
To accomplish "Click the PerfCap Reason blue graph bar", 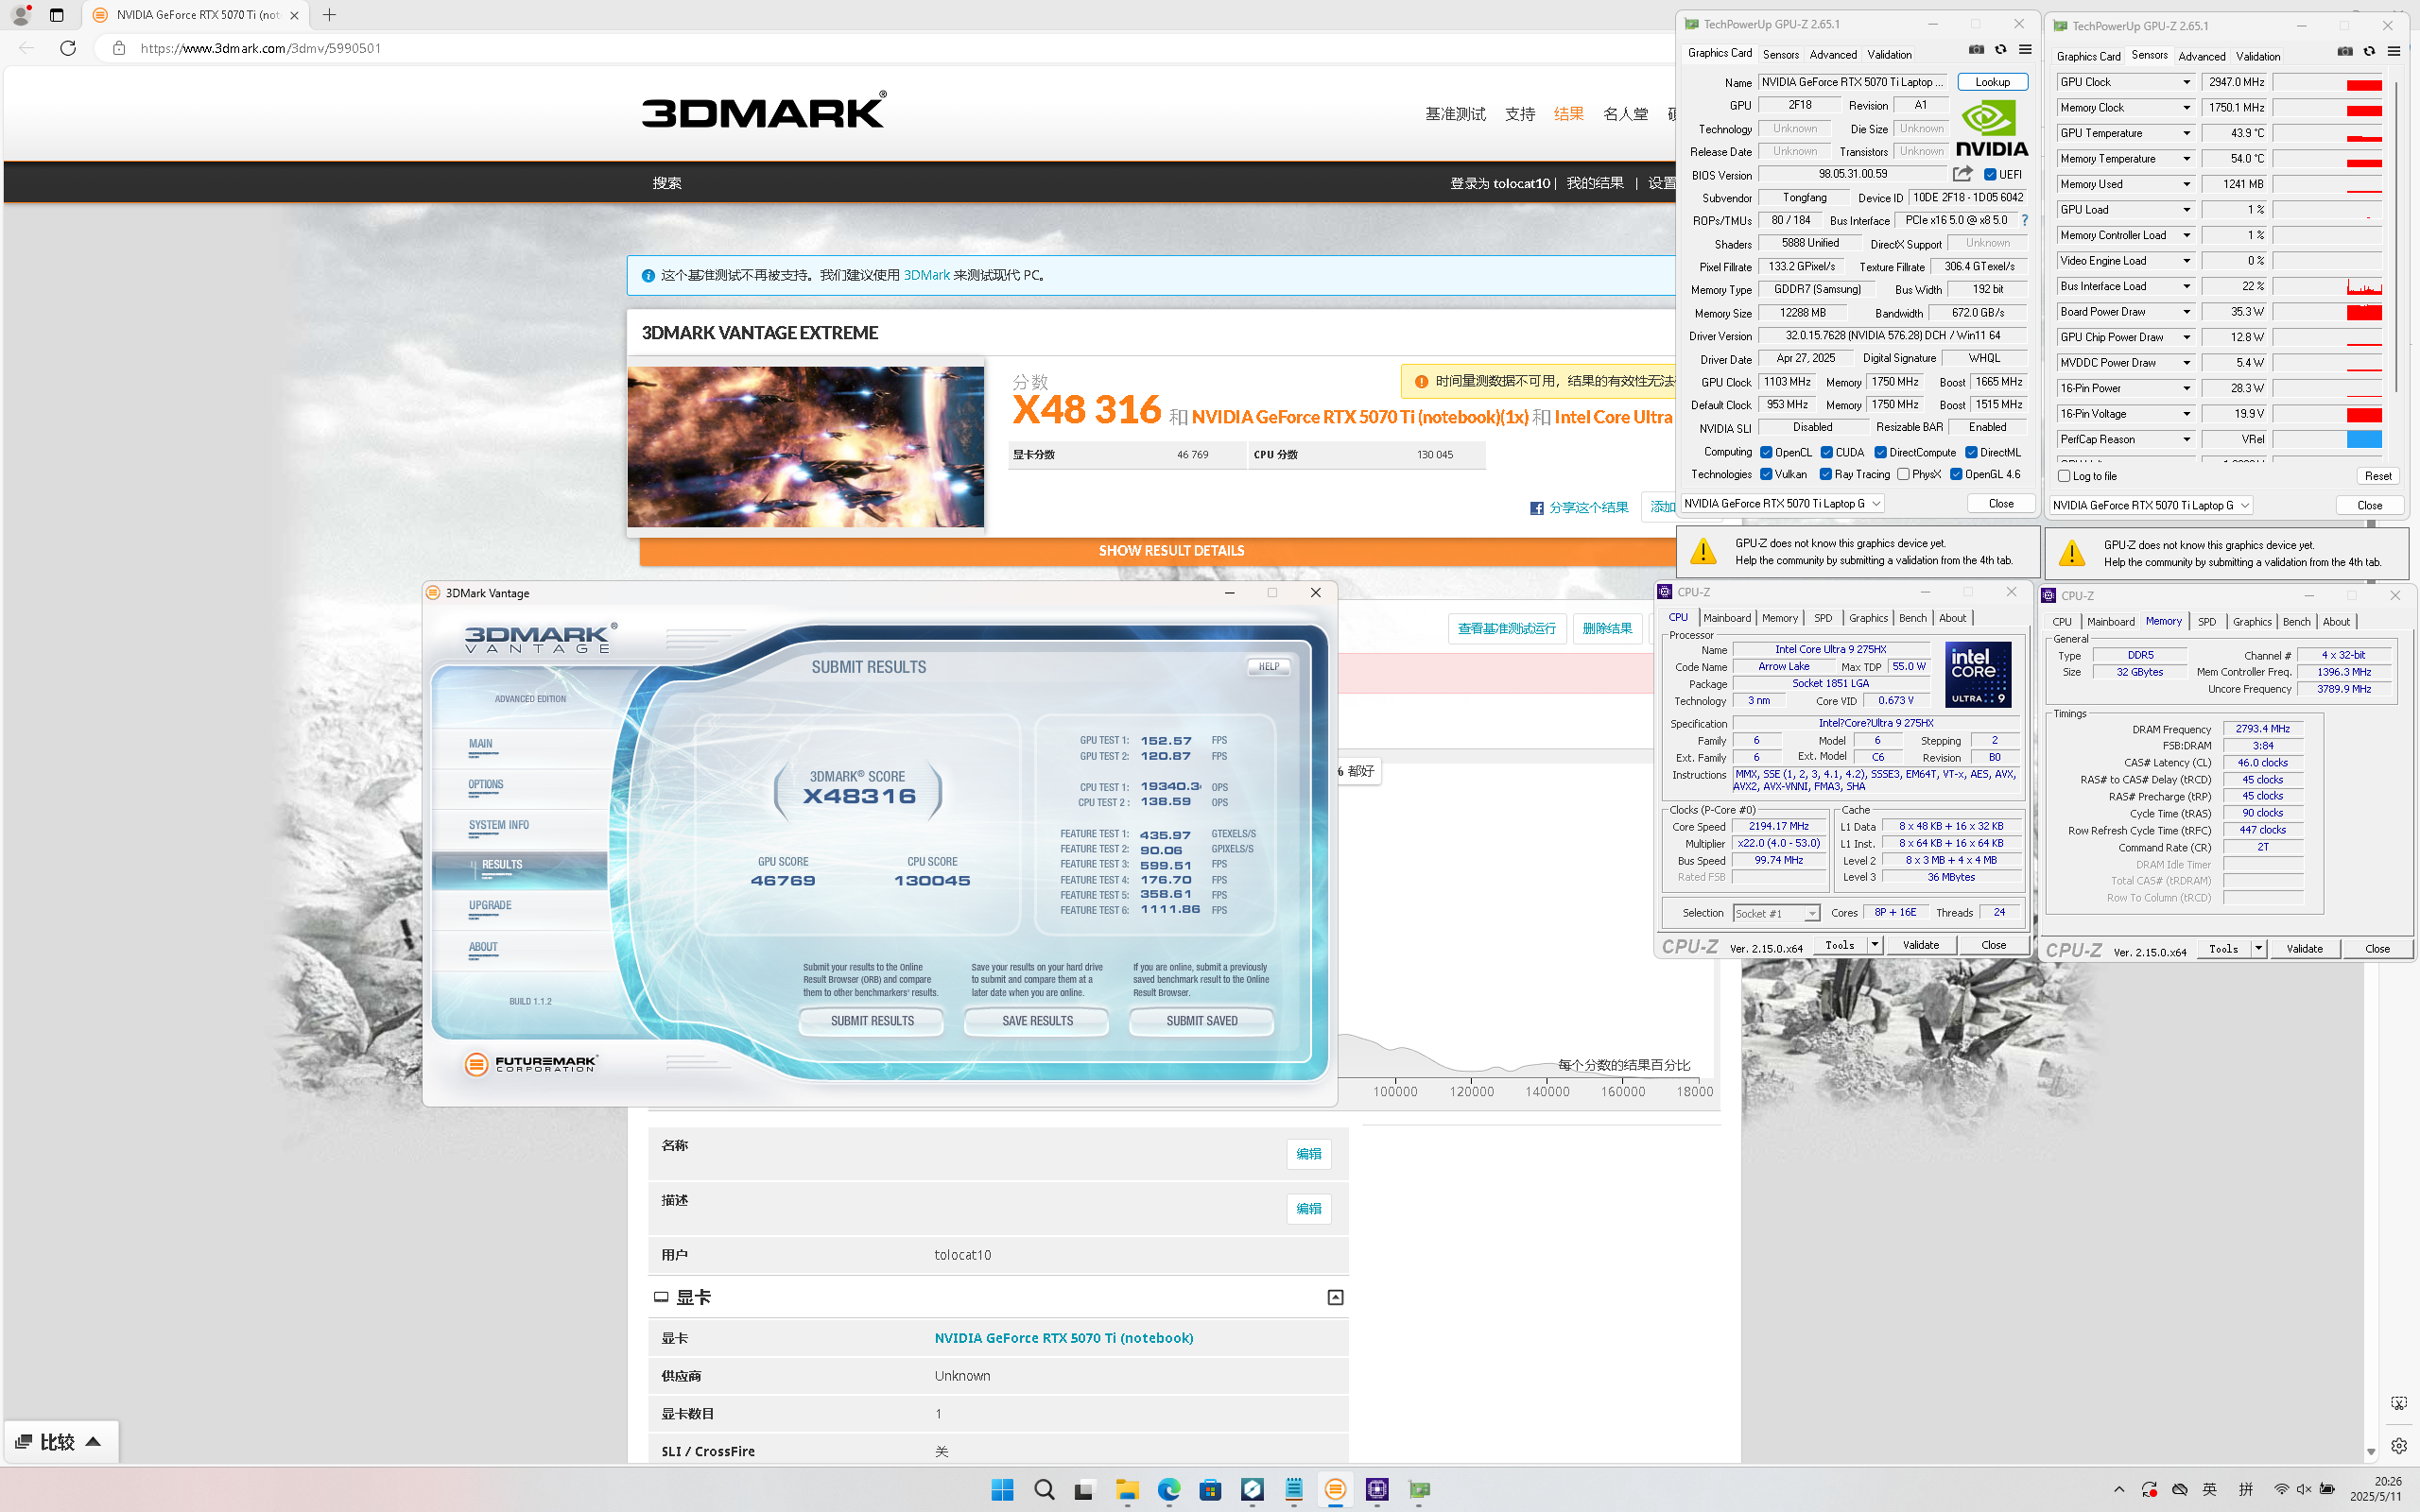I will [2364, 439].
